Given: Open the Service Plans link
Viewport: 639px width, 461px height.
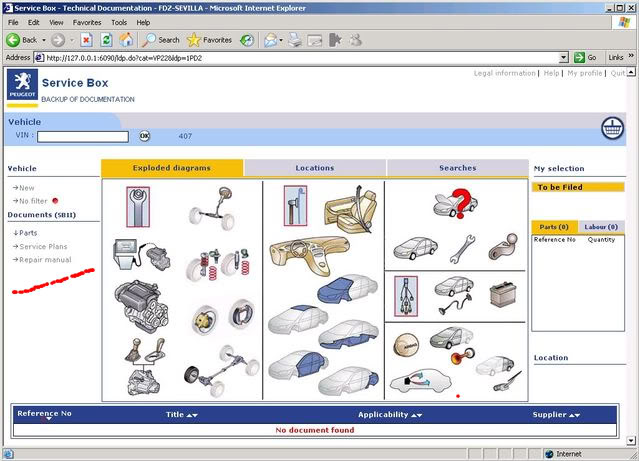Looking at the screenshot, I should (x=43, y=247).
